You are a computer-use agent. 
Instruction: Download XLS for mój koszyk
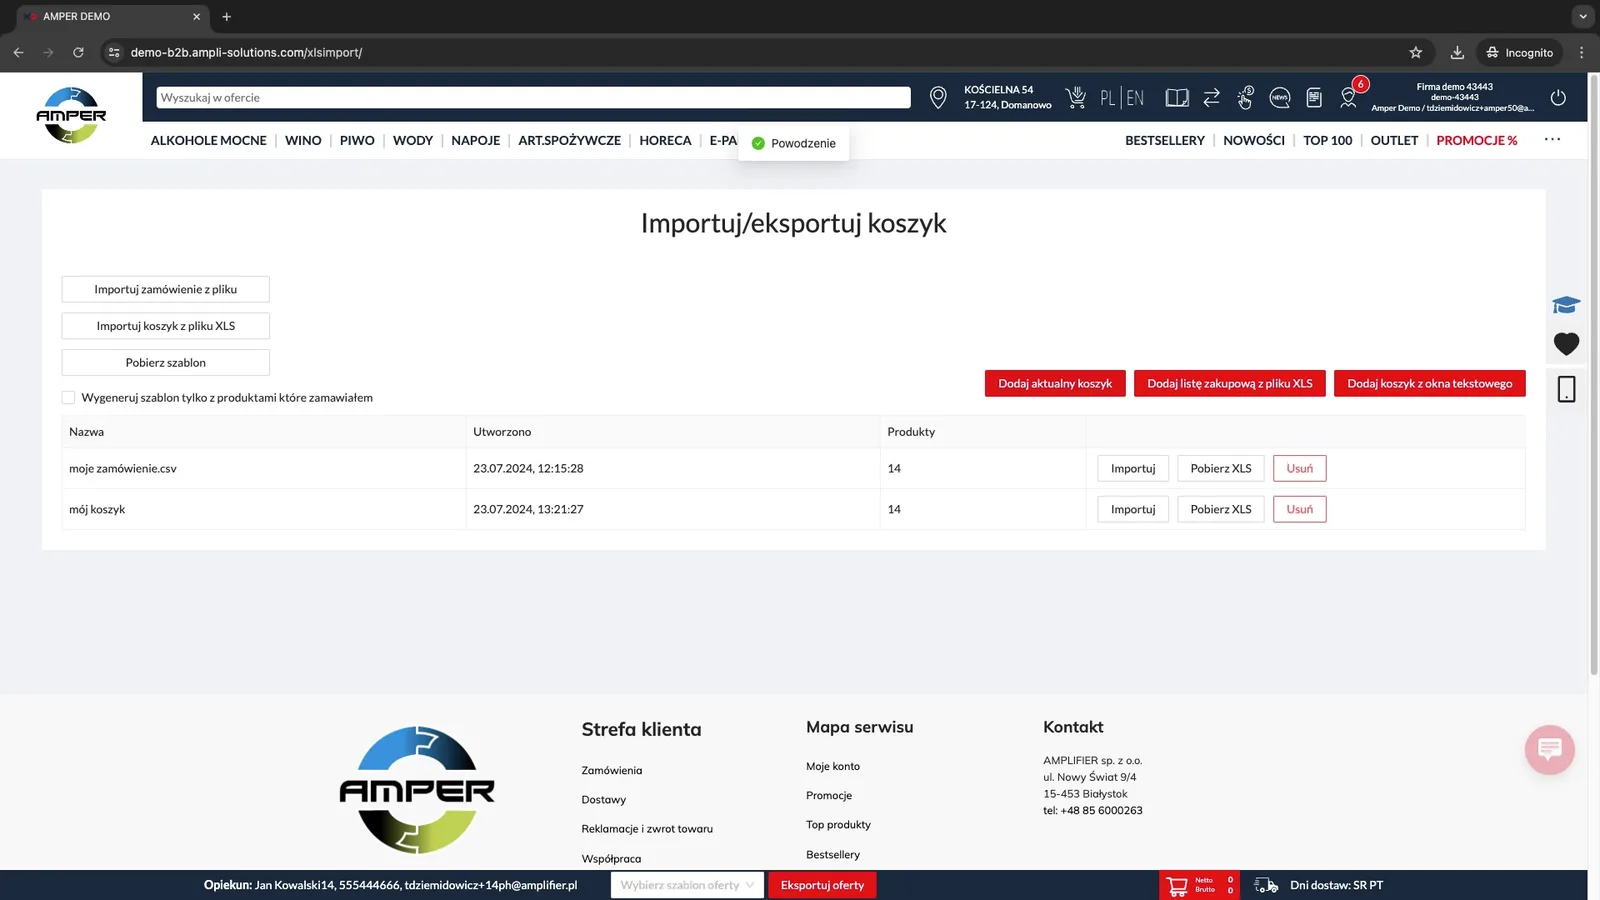click(x=1221, y=509)
